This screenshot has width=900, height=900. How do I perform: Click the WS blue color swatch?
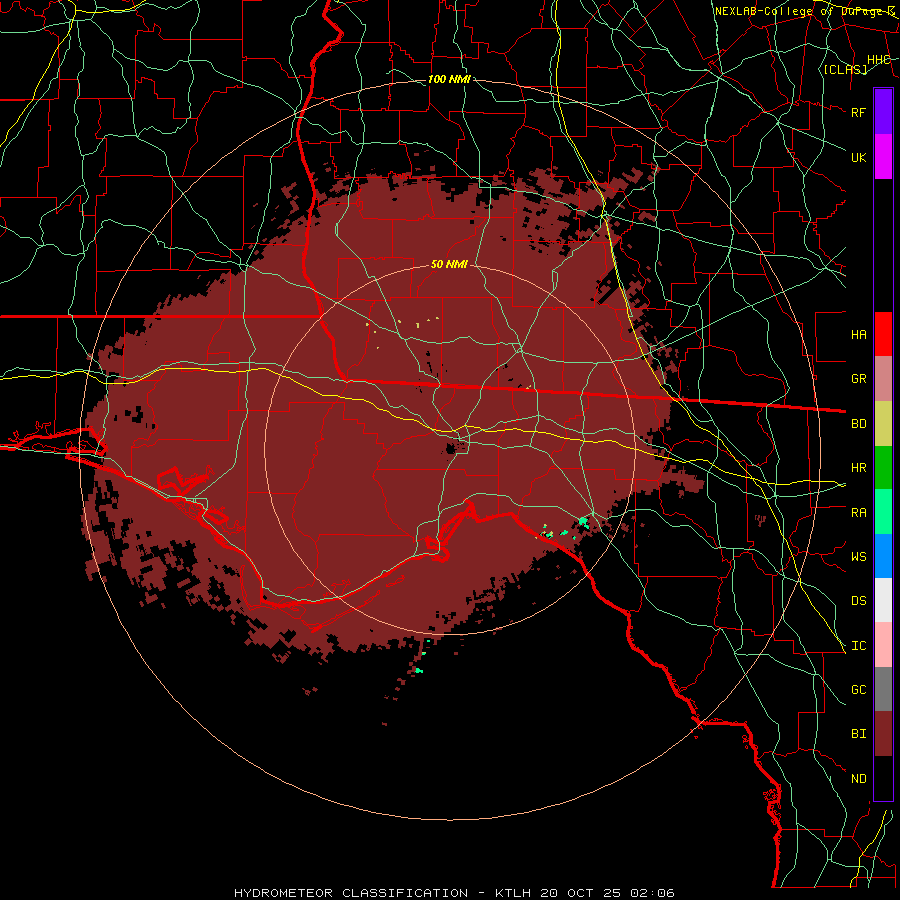coord(883,556)
